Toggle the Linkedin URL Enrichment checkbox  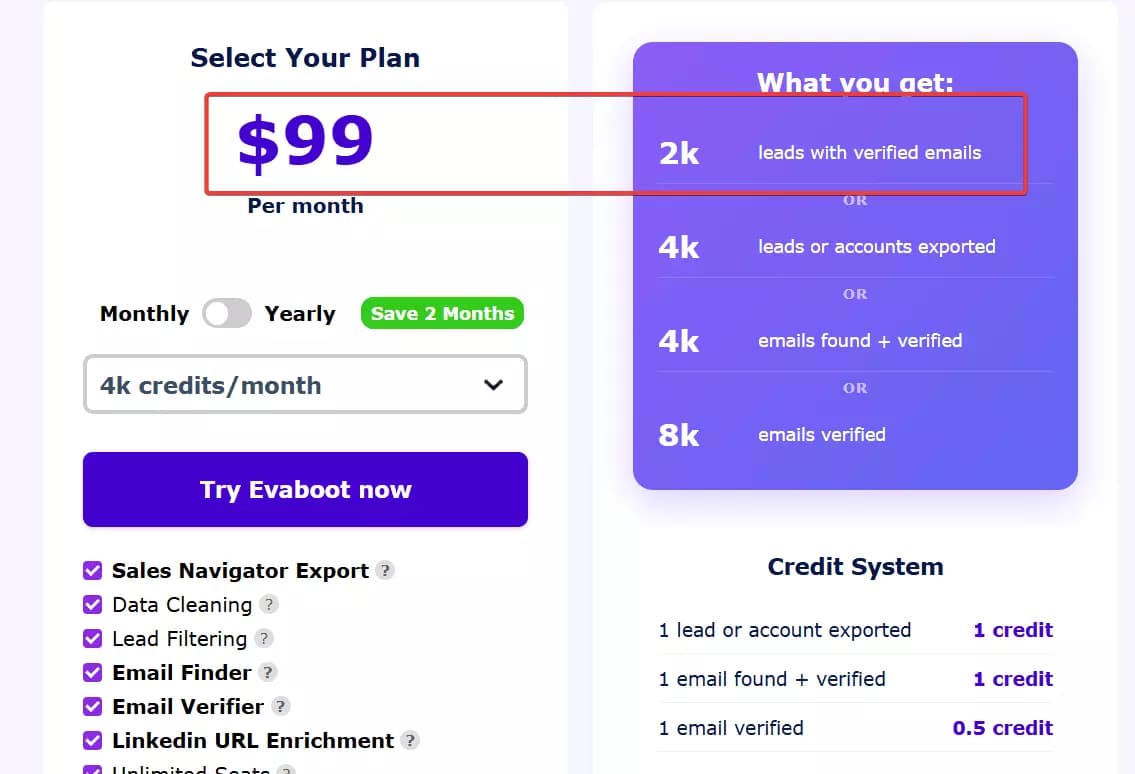(92, 741)
